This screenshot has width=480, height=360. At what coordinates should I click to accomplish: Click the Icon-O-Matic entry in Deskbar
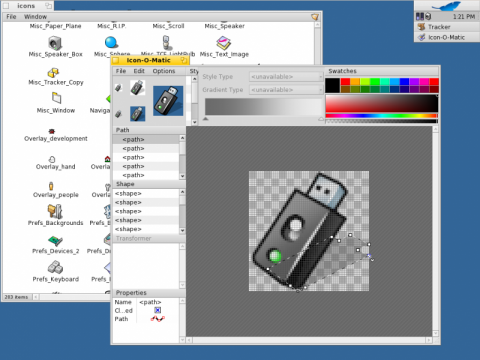click(x=447, y=37)
